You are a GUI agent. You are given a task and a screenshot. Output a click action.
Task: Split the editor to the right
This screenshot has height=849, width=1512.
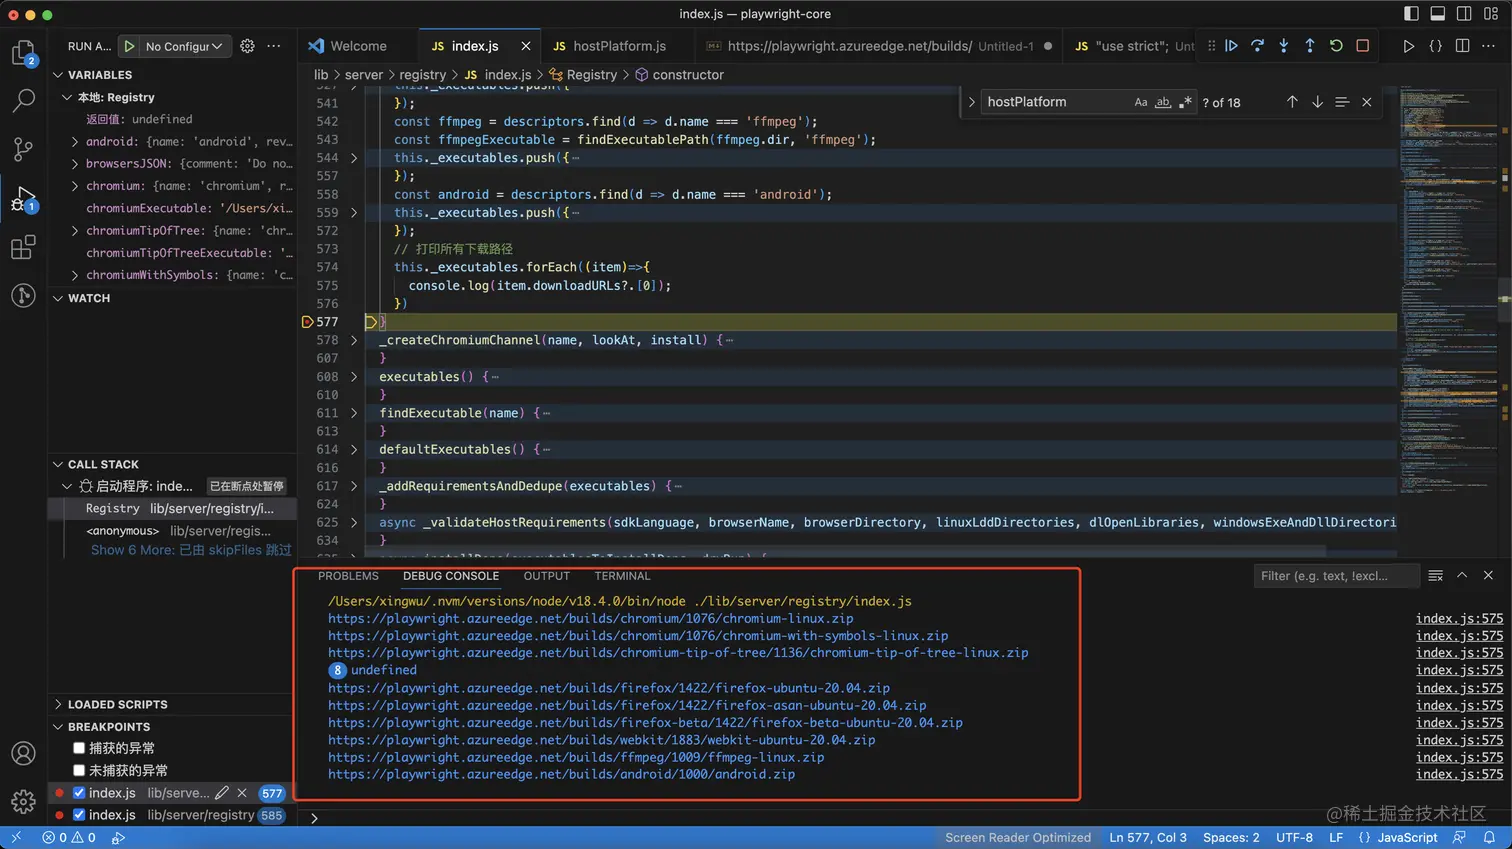click(x=1462, y=46)
